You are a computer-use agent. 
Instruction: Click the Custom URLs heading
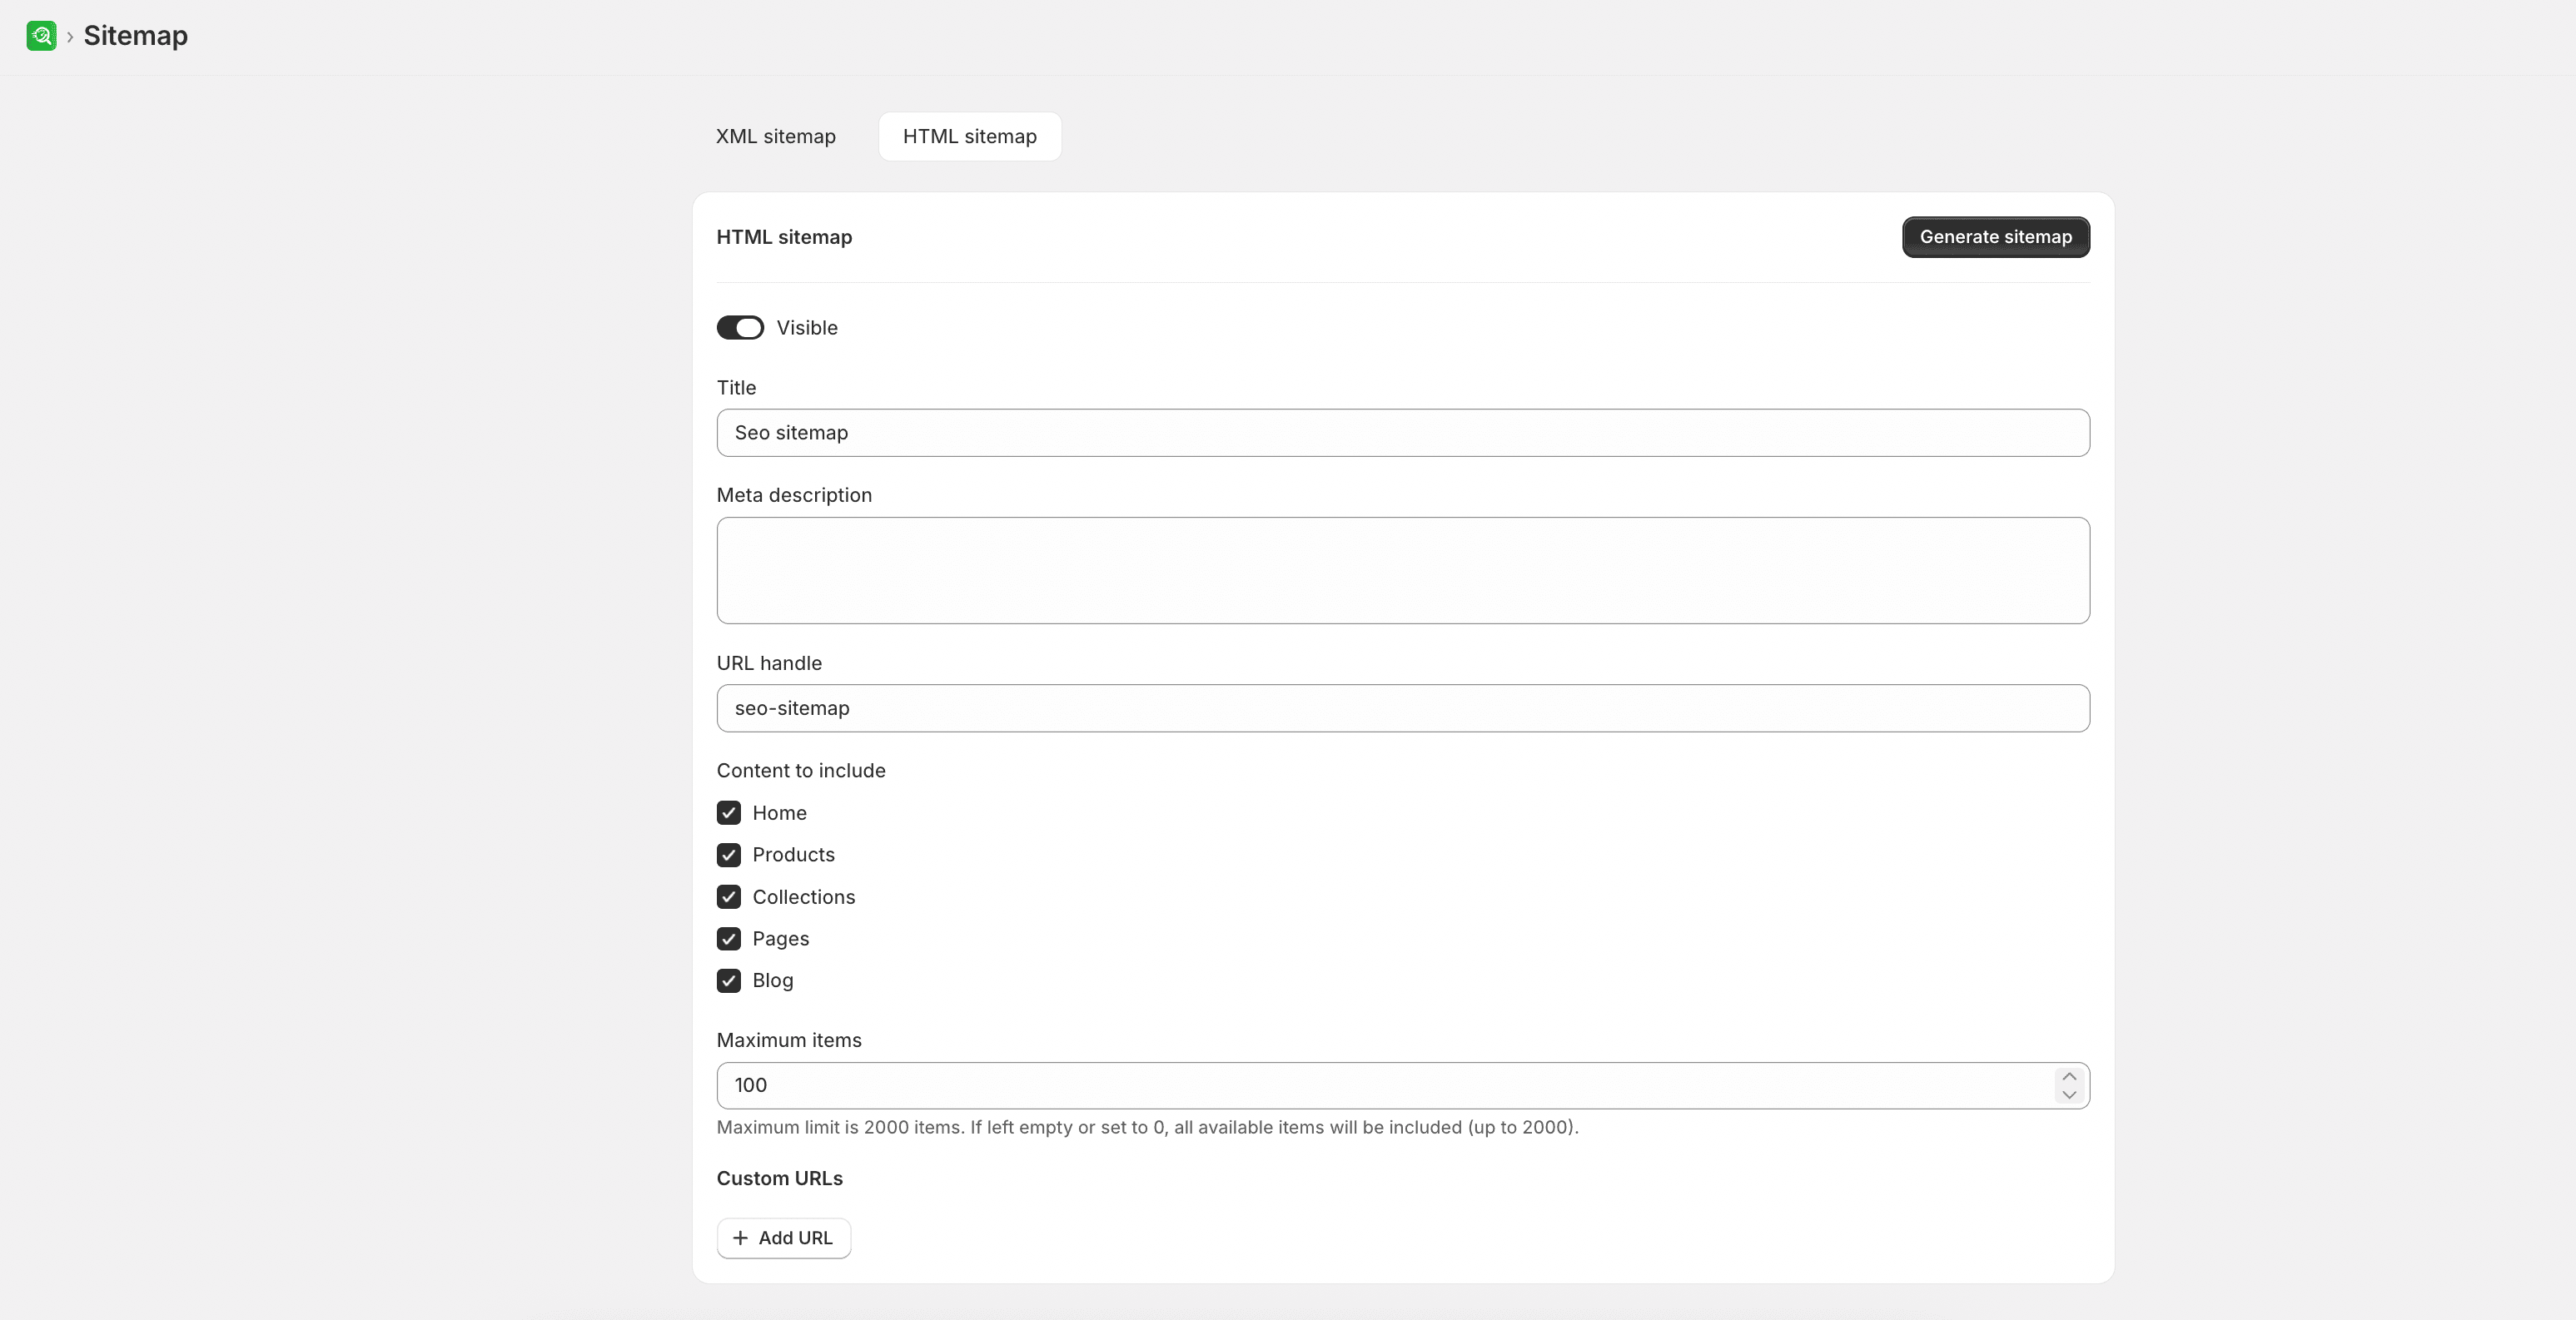coord(779,1179)
